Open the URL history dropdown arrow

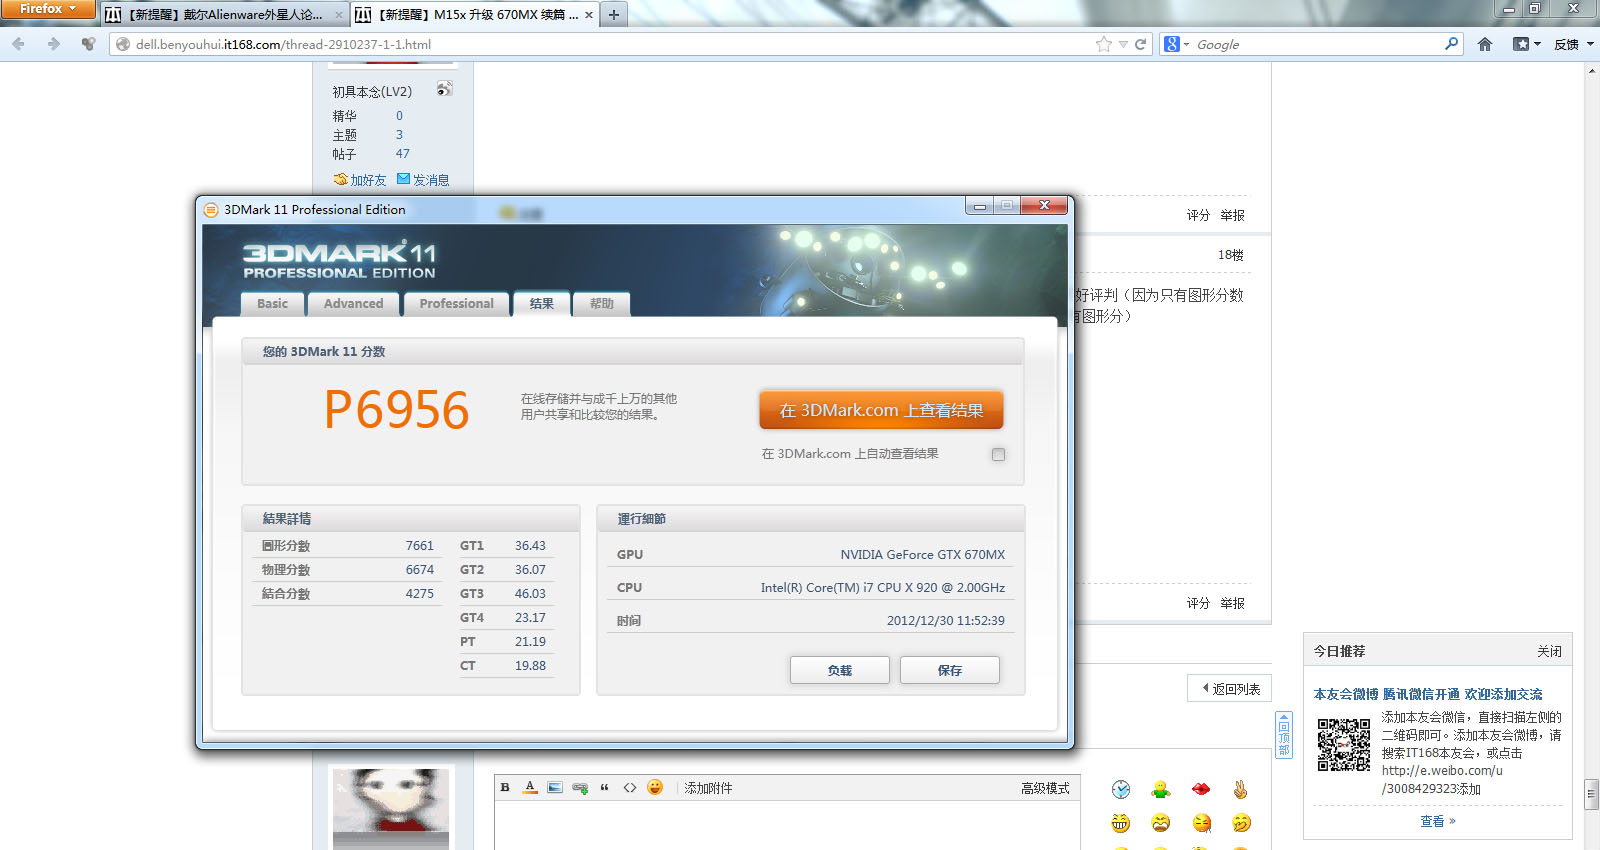[x=1123, y=44]
